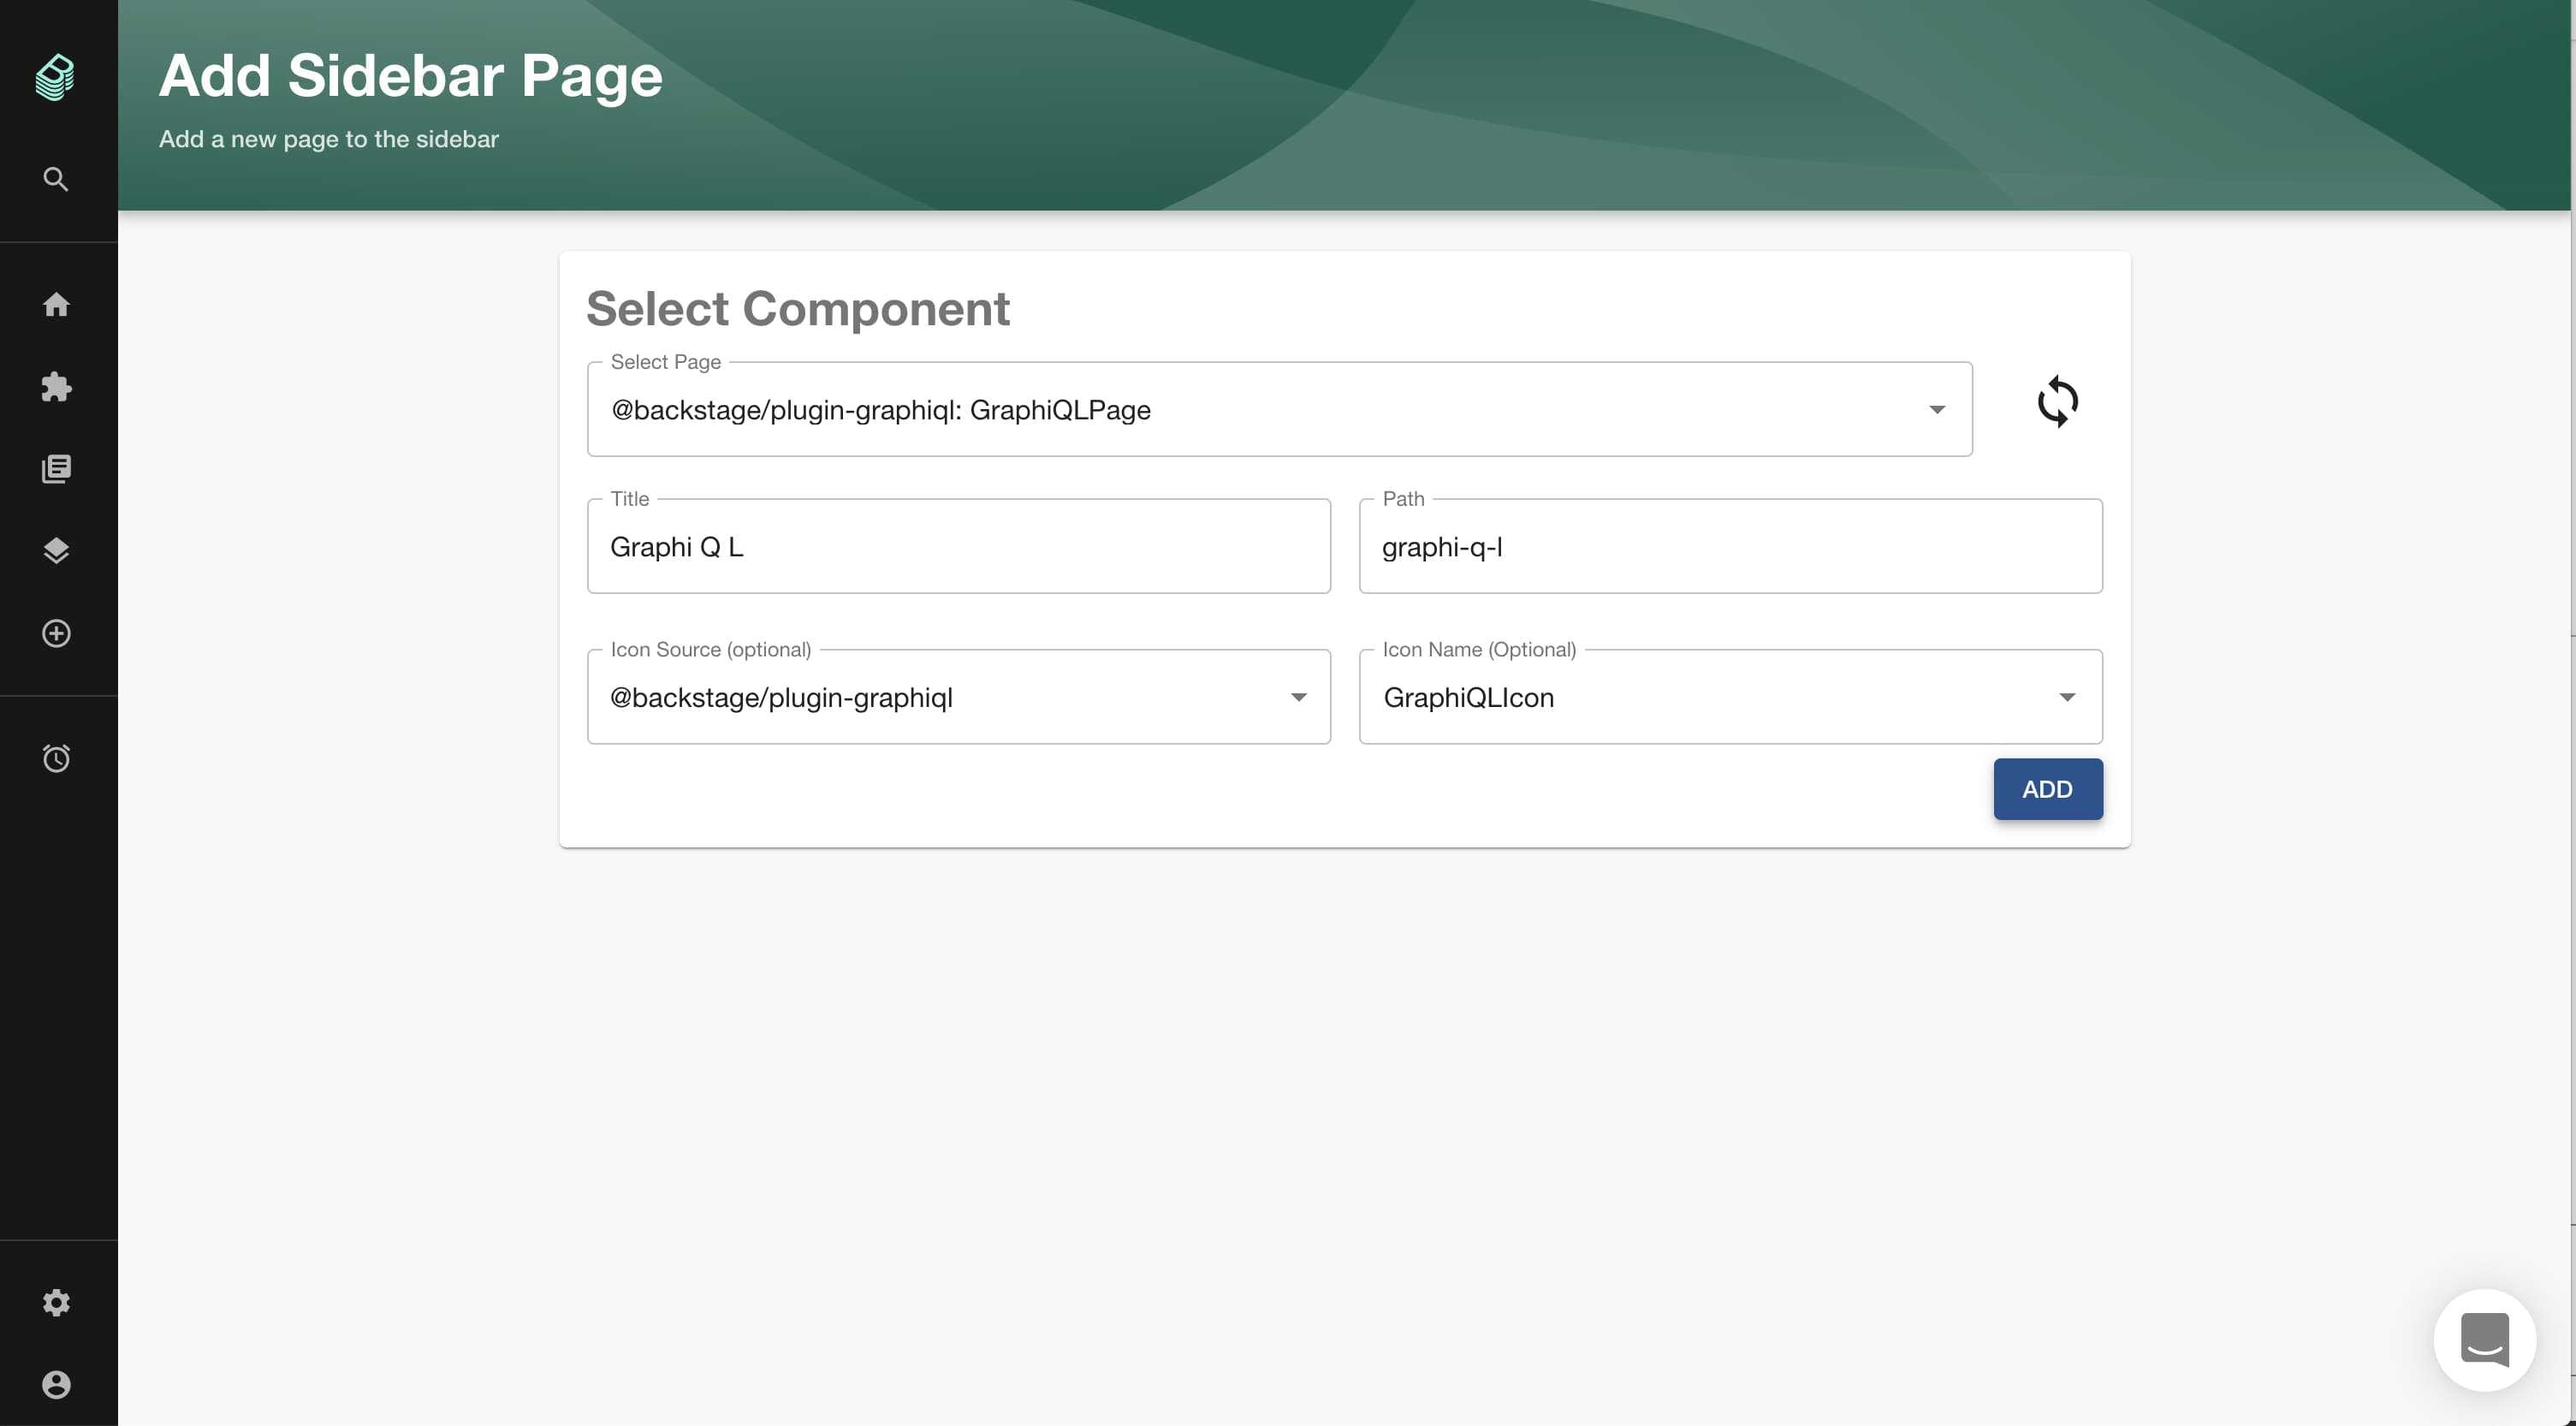The image size is (2576, 1426).
Task: Click the Add Sidebar Page title
Action: pos(410,76)
